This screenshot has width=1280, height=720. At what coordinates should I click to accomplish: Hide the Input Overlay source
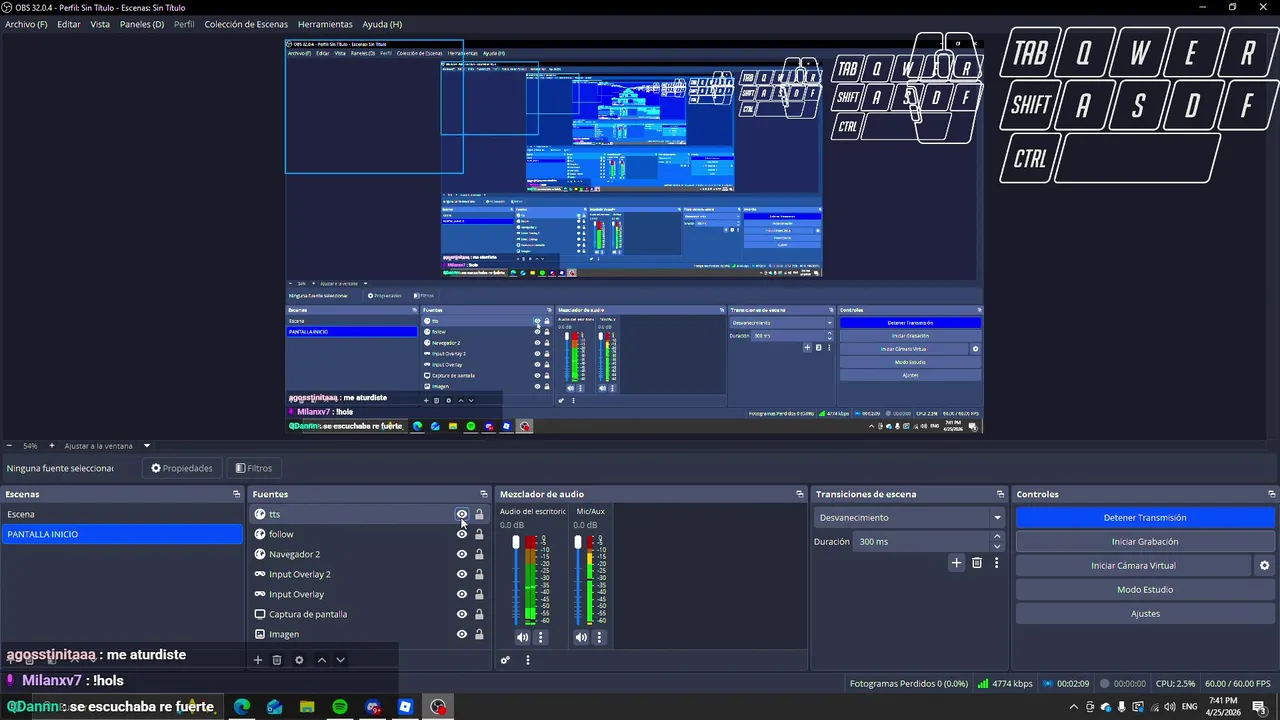click(x=462, y=594)
